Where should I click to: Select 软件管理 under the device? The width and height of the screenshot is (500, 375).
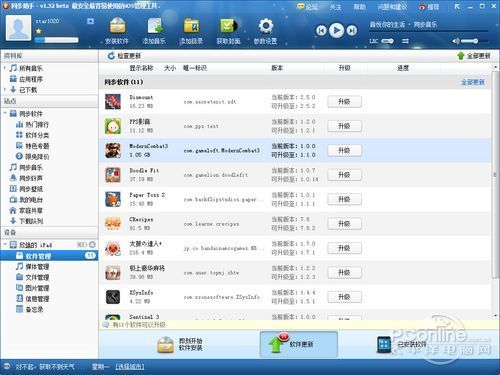point(49,256)
